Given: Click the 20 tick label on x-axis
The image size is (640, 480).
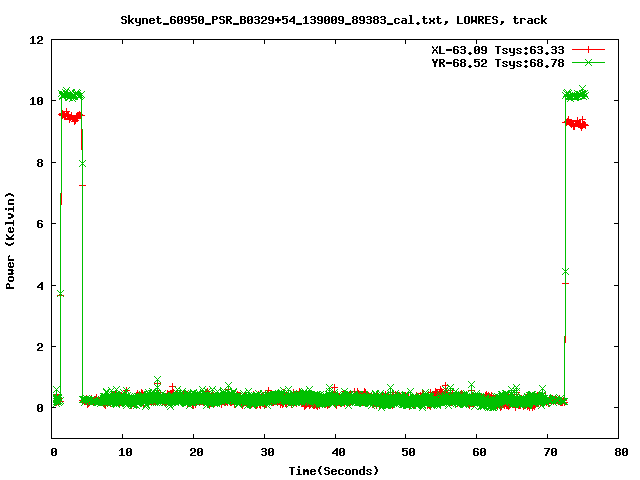Looking at the screenshot, I should pyautogui.click(x=195, y=452).
